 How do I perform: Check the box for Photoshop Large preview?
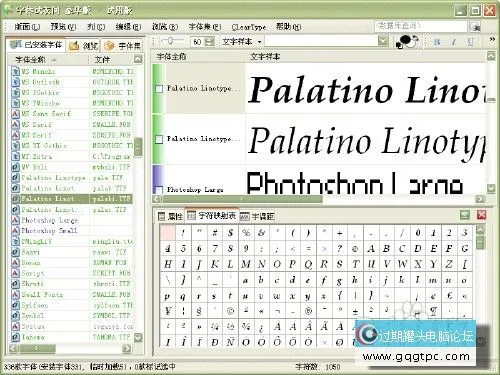point(159,190)
